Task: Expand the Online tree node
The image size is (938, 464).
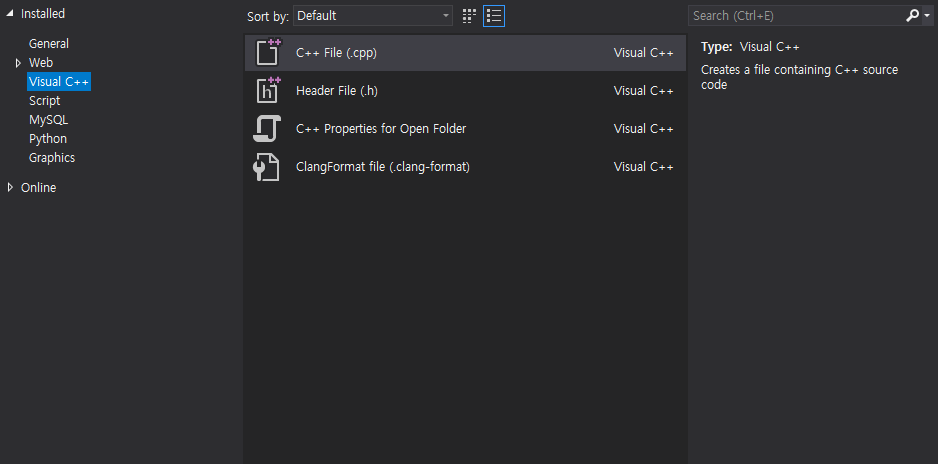Action: click(10, 188)
